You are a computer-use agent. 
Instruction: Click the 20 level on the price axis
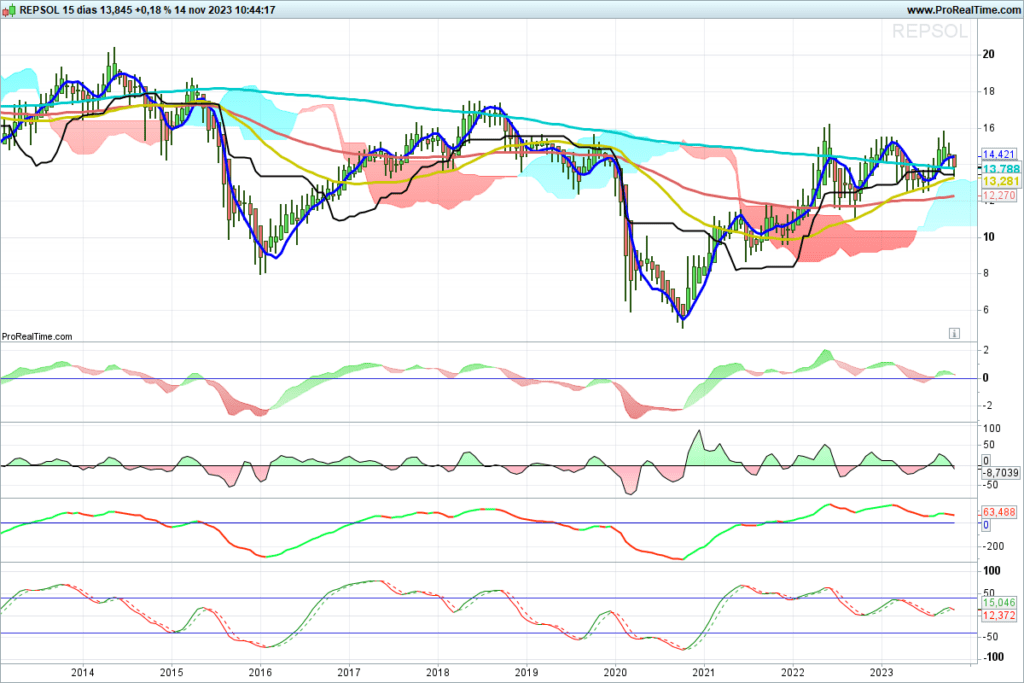point(989,54)
